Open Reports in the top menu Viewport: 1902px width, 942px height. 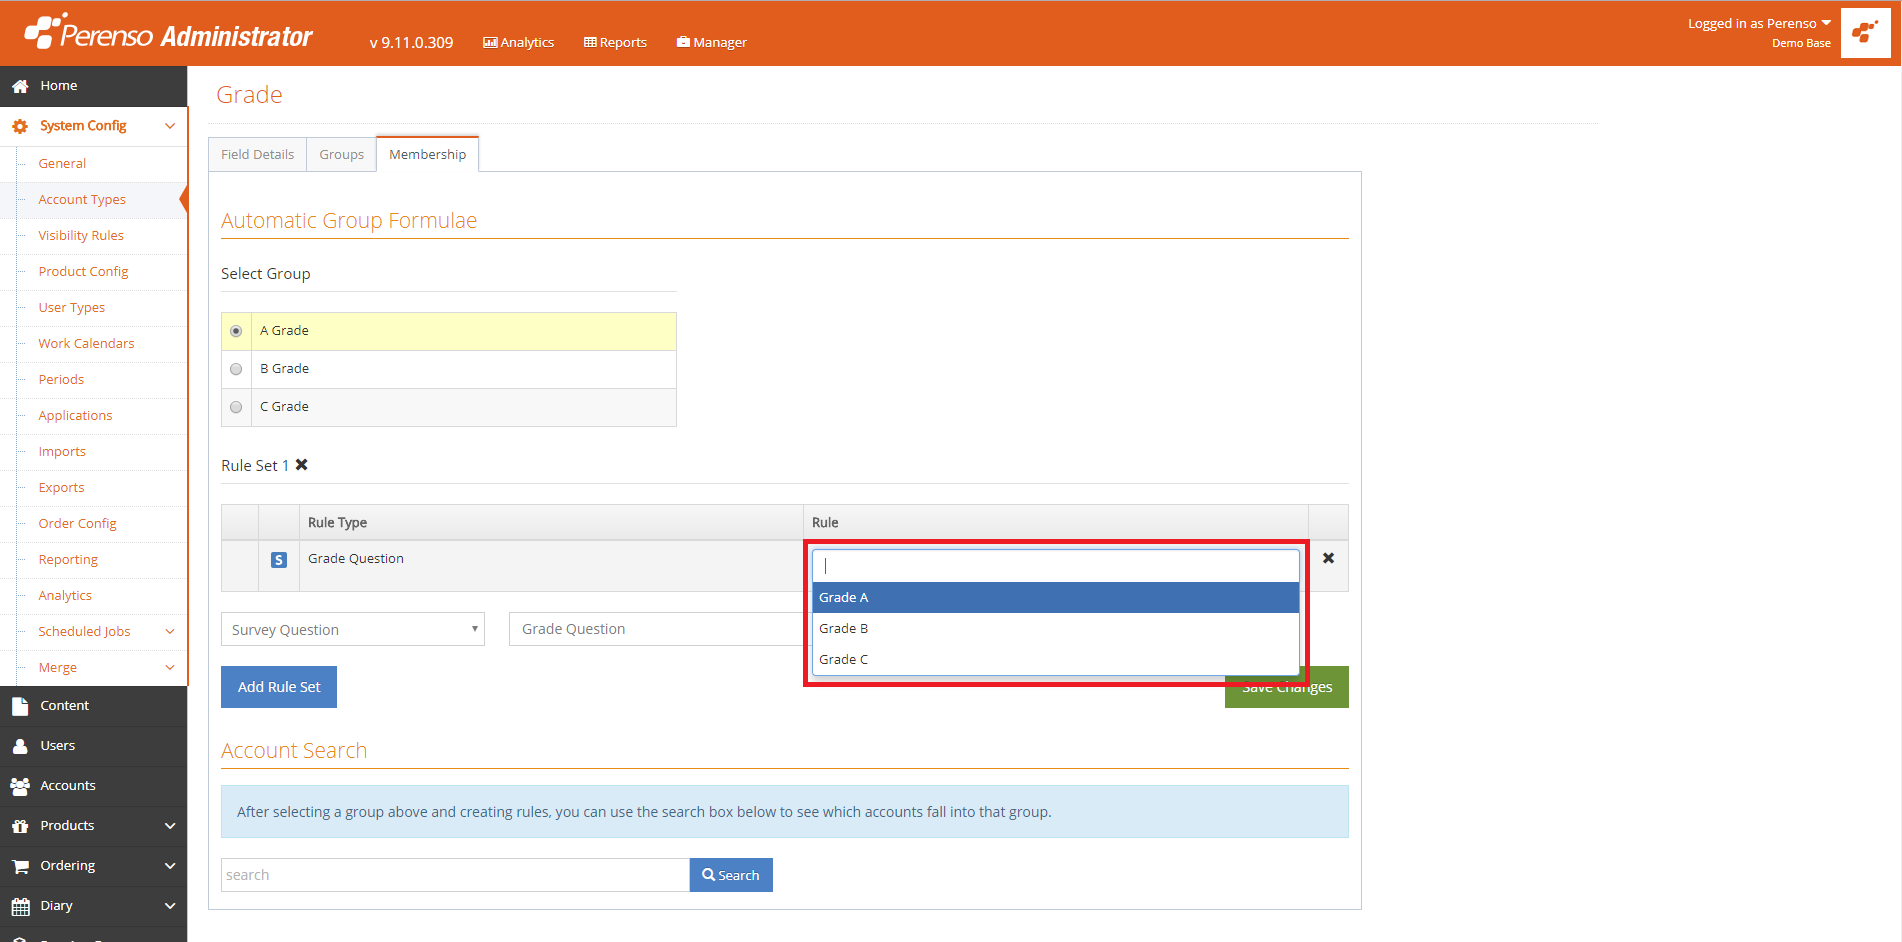tap(615, 42)
